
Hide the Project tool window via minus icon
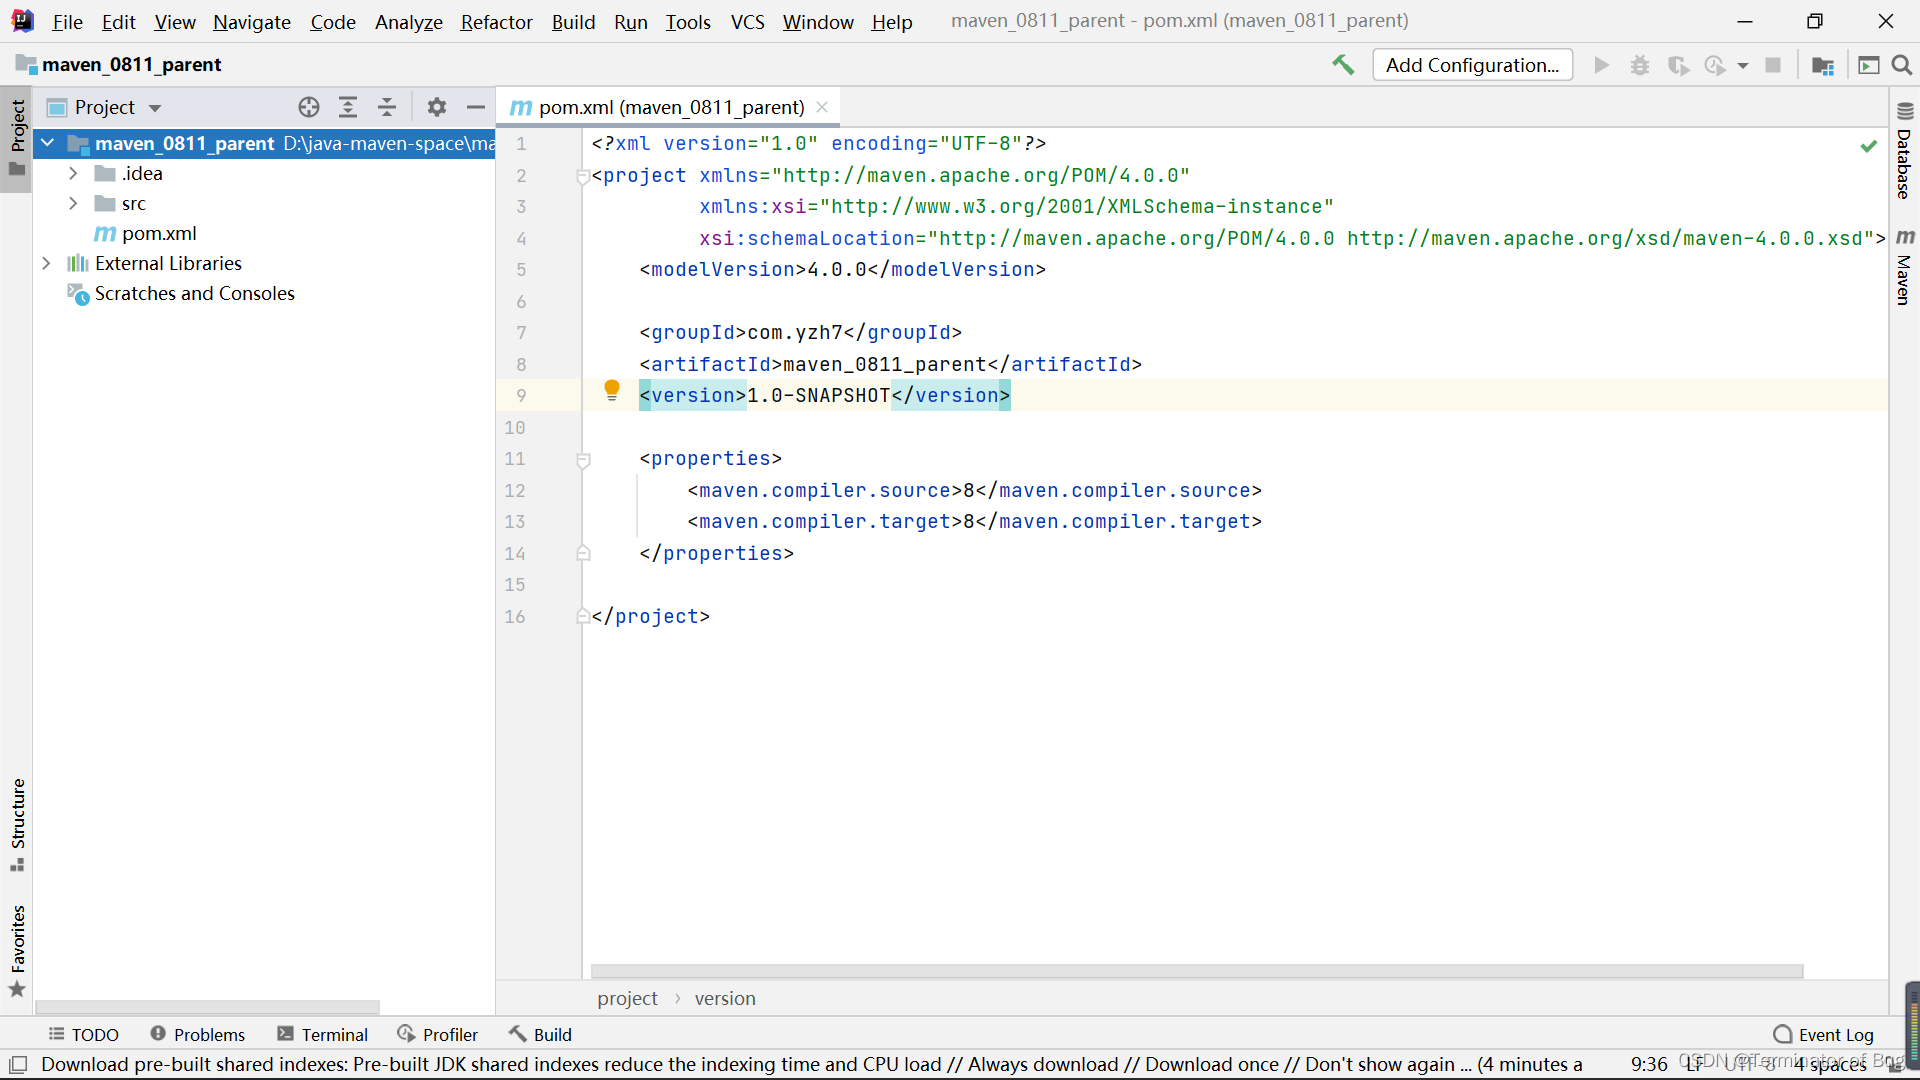(476, 107)
